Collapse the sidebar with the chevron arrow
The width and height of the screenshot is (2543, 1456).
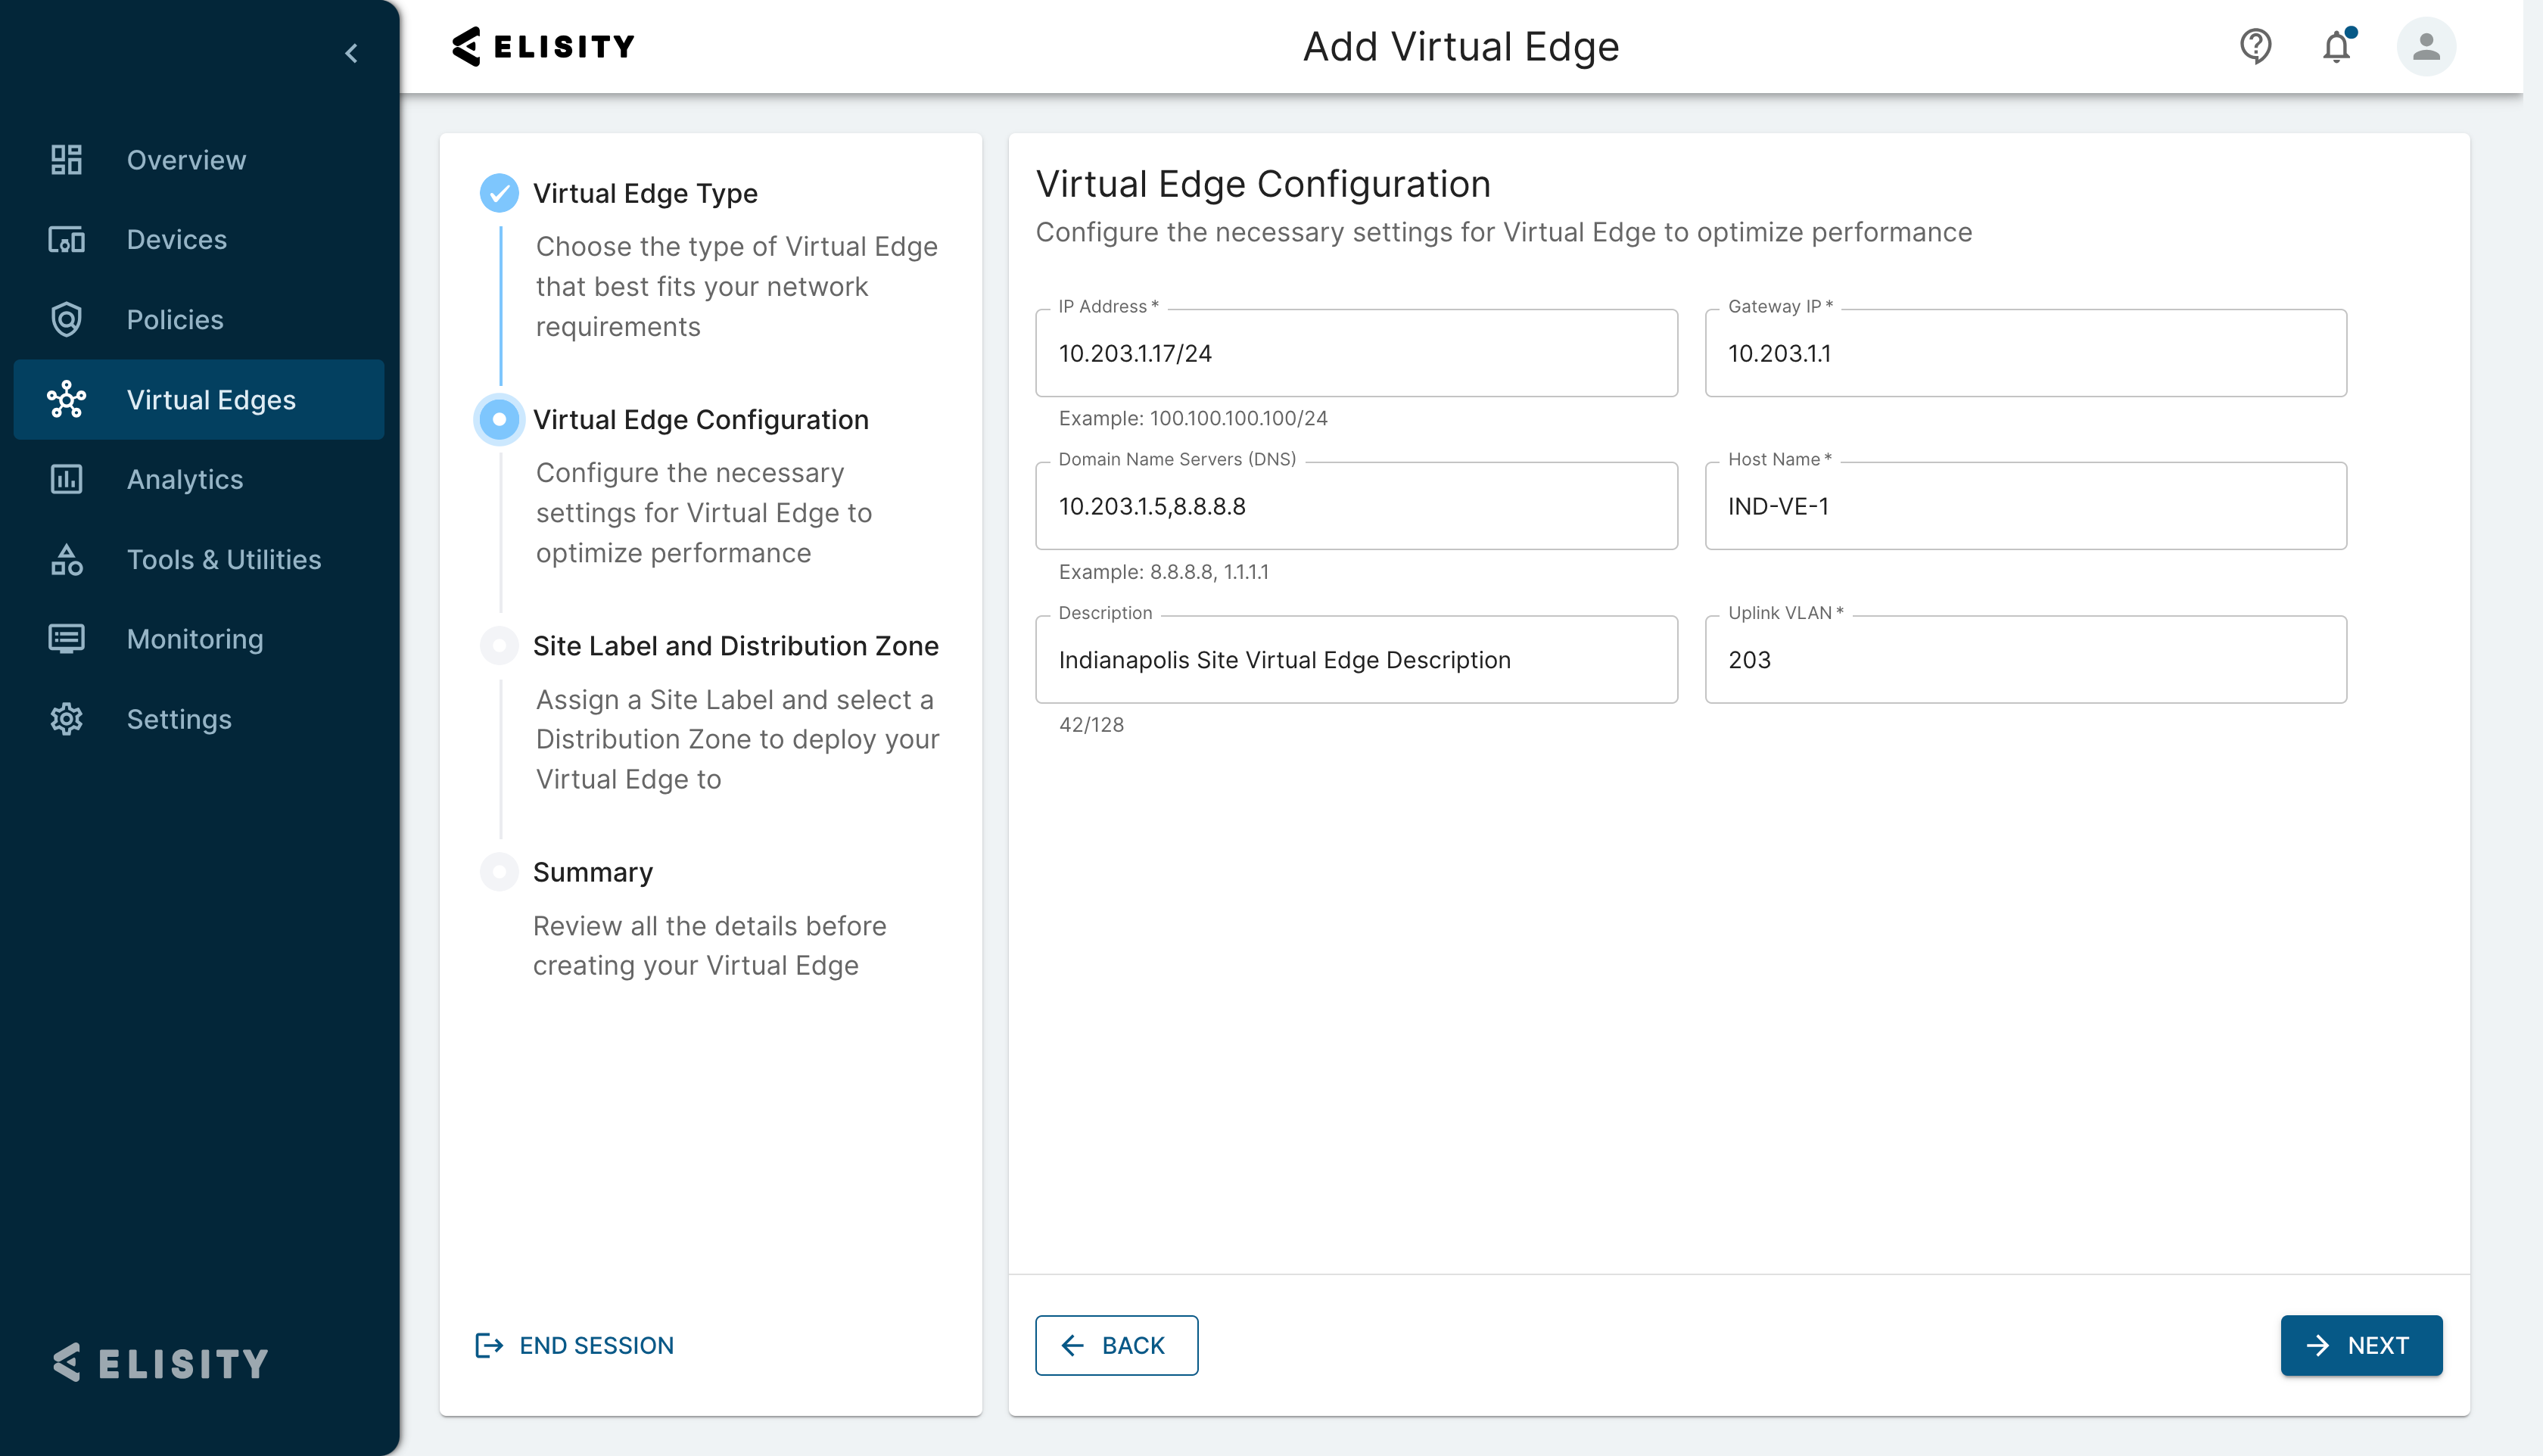351,53
